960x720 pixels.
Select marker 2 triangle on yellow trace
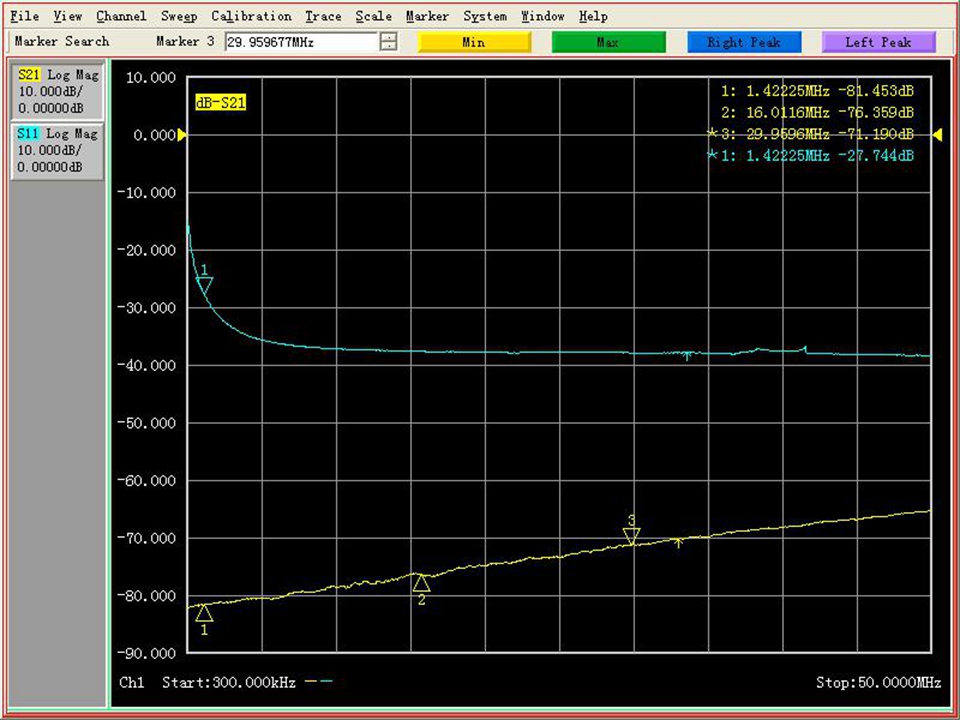click(x=421, y=583)
